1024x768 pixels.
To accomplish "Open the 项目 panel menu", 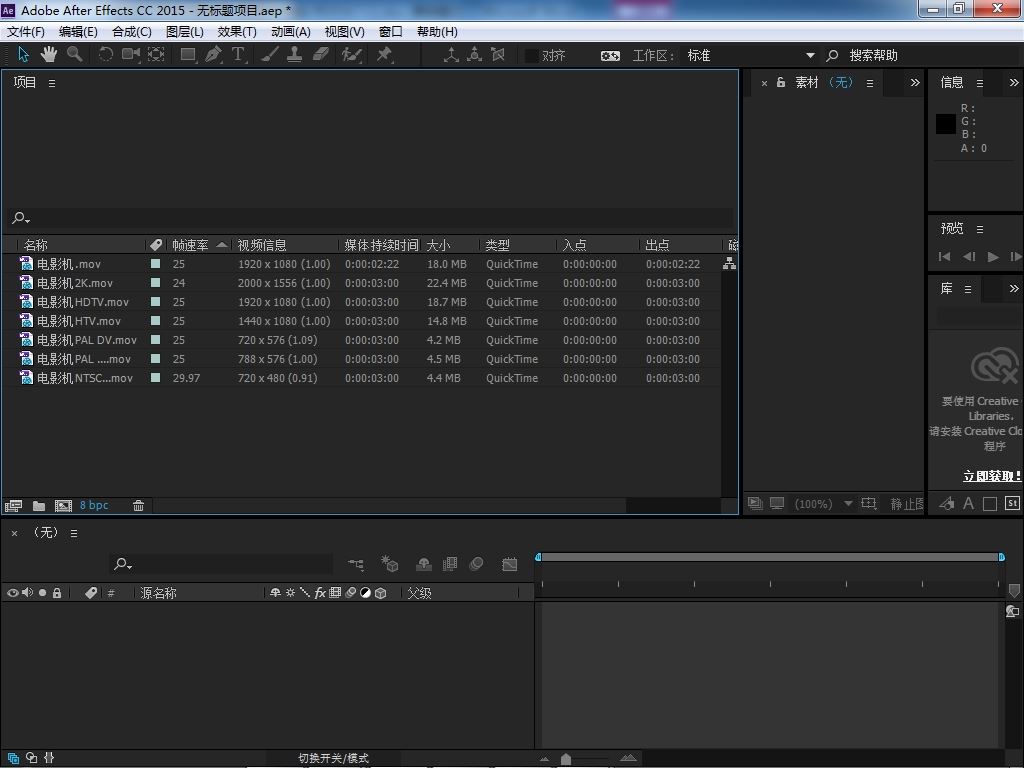I will [x=52, y=84].
